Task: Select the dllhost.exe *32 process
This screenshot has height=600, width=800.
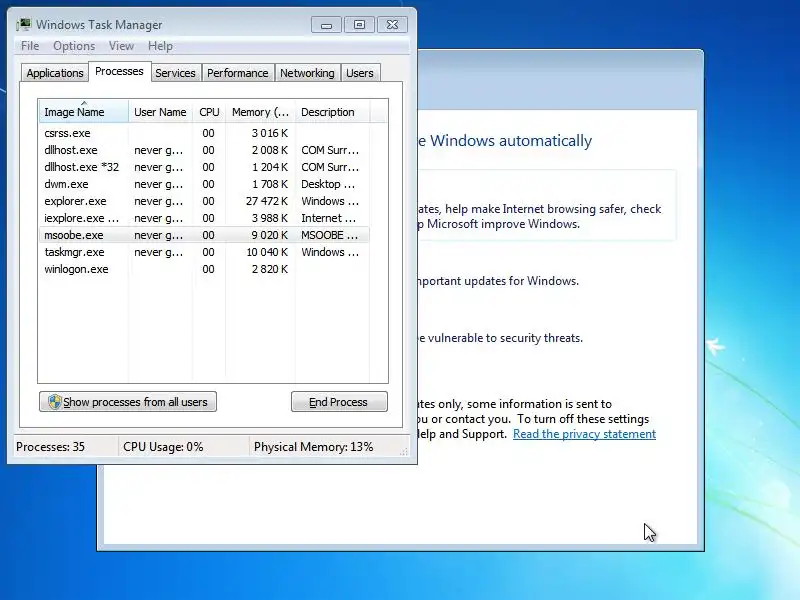Action: pos(204,167)
